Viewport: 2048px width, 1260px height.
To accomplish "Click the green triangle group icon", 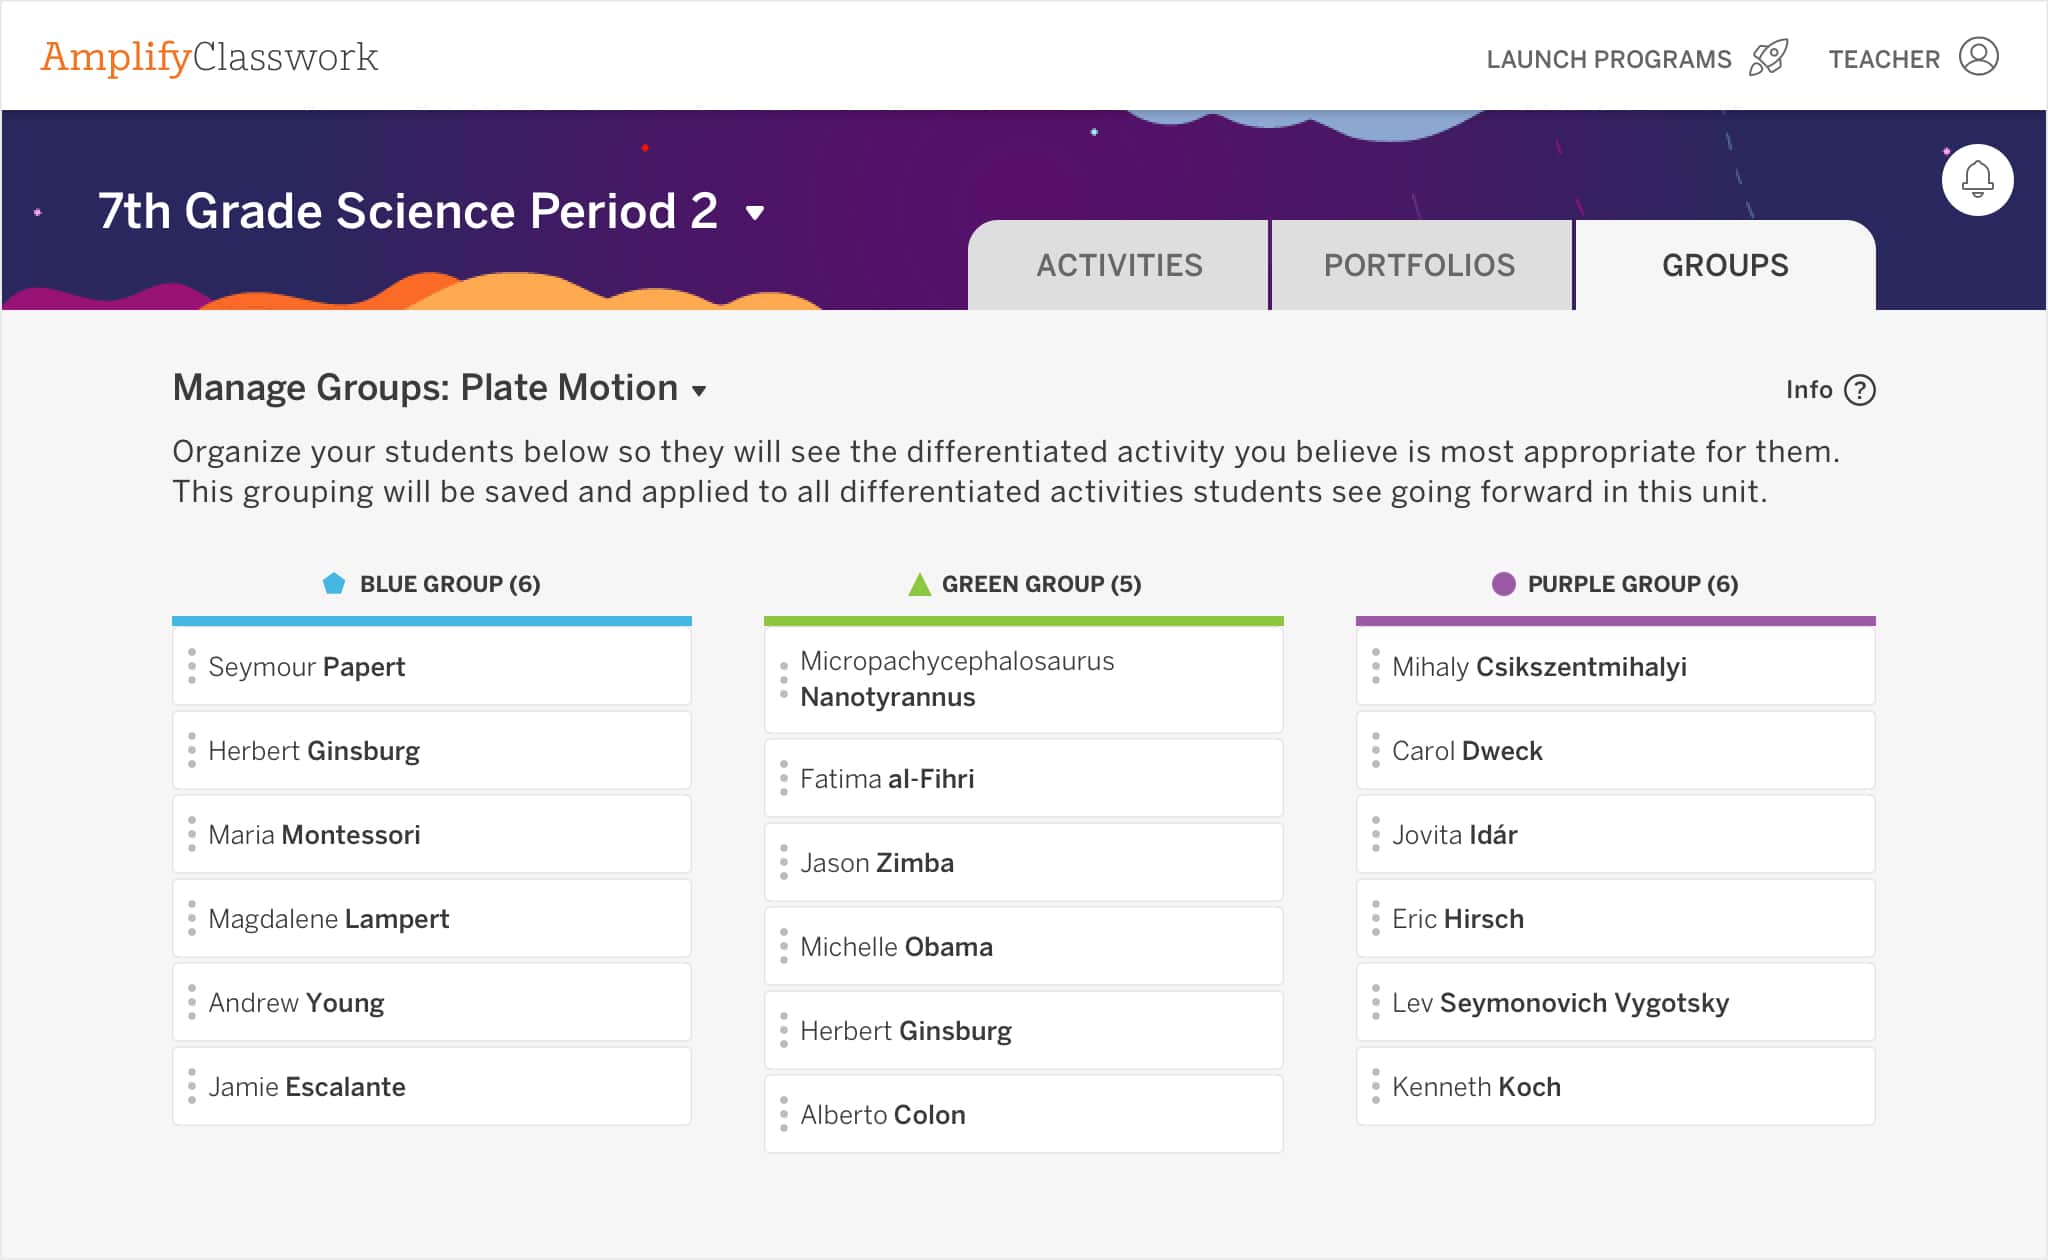I will (919, 583).
